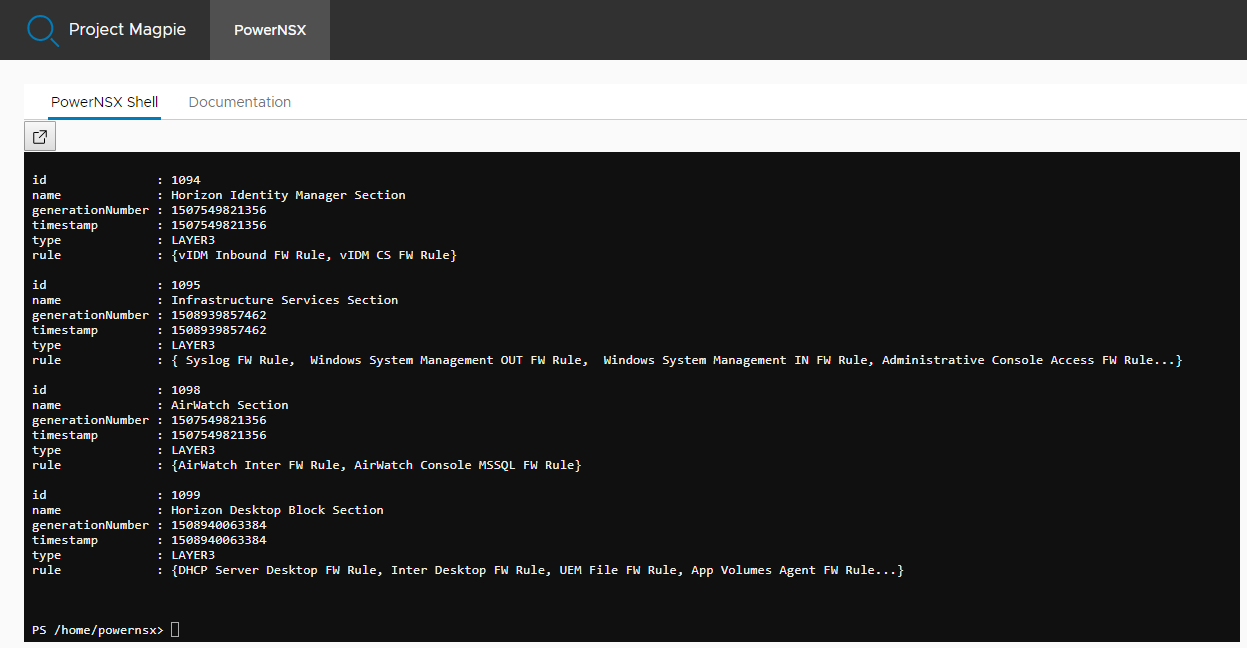Click UEM File FW Rule text
Screen dimensions: 1247x648
tap(618, 570)
